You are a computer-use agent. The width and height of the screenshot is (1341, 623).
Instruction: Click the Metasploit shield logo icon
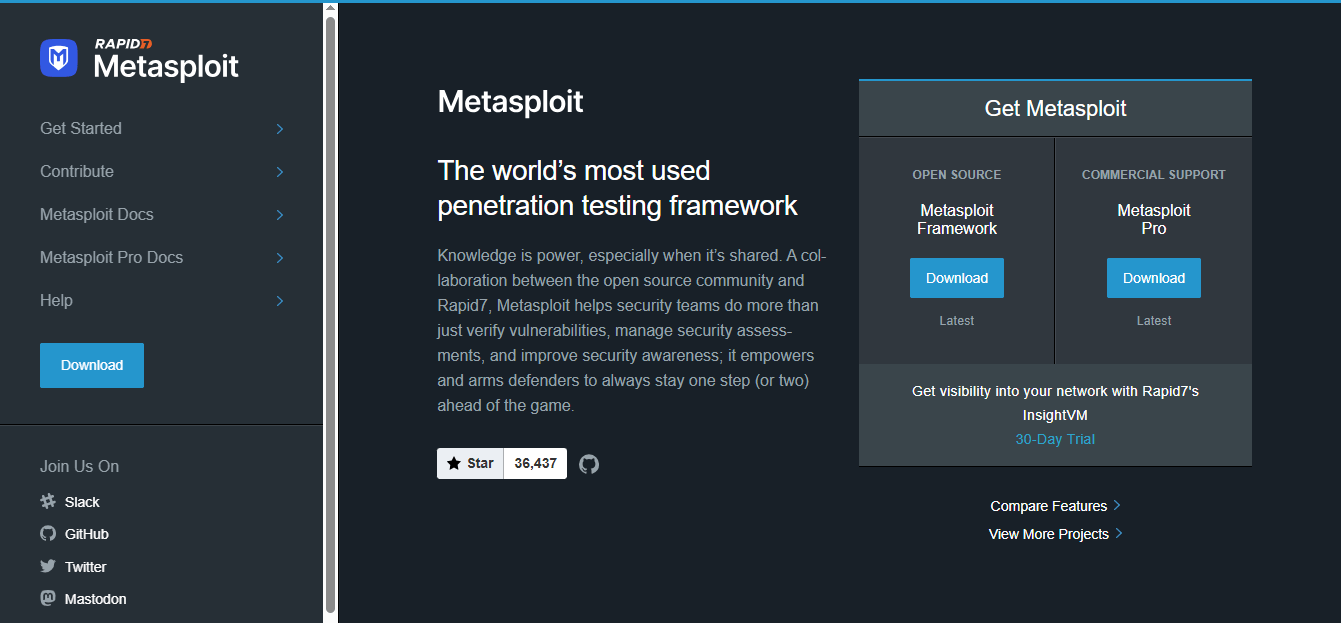59,58
